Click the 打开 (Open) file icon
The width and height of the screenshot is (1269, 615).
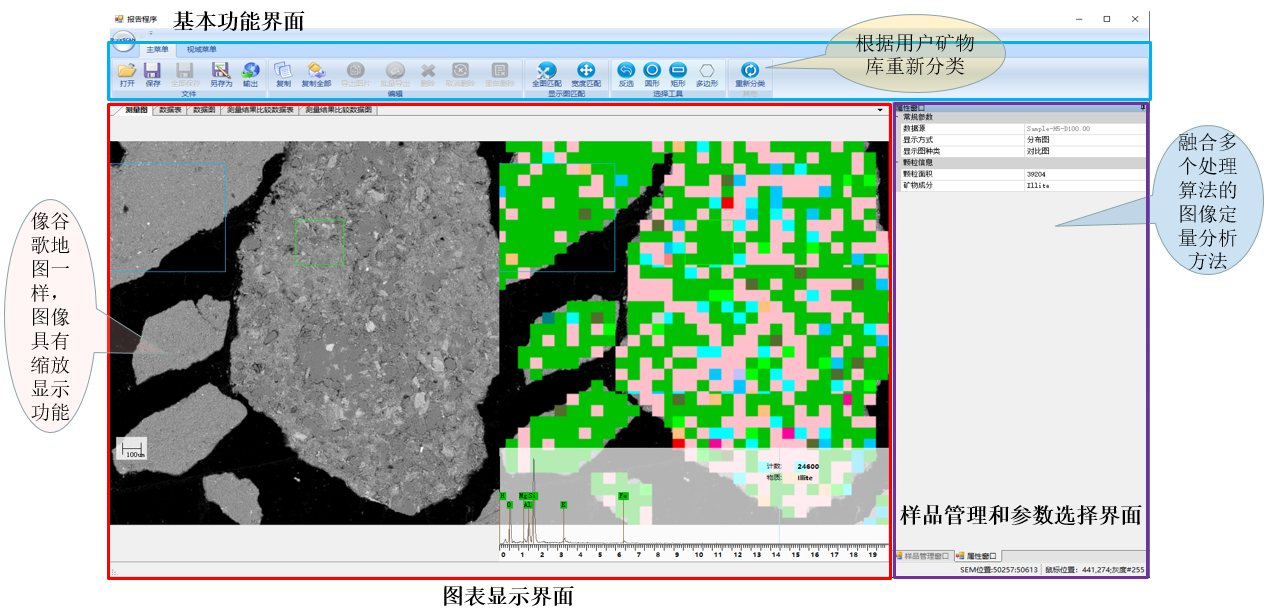[127, 71]
